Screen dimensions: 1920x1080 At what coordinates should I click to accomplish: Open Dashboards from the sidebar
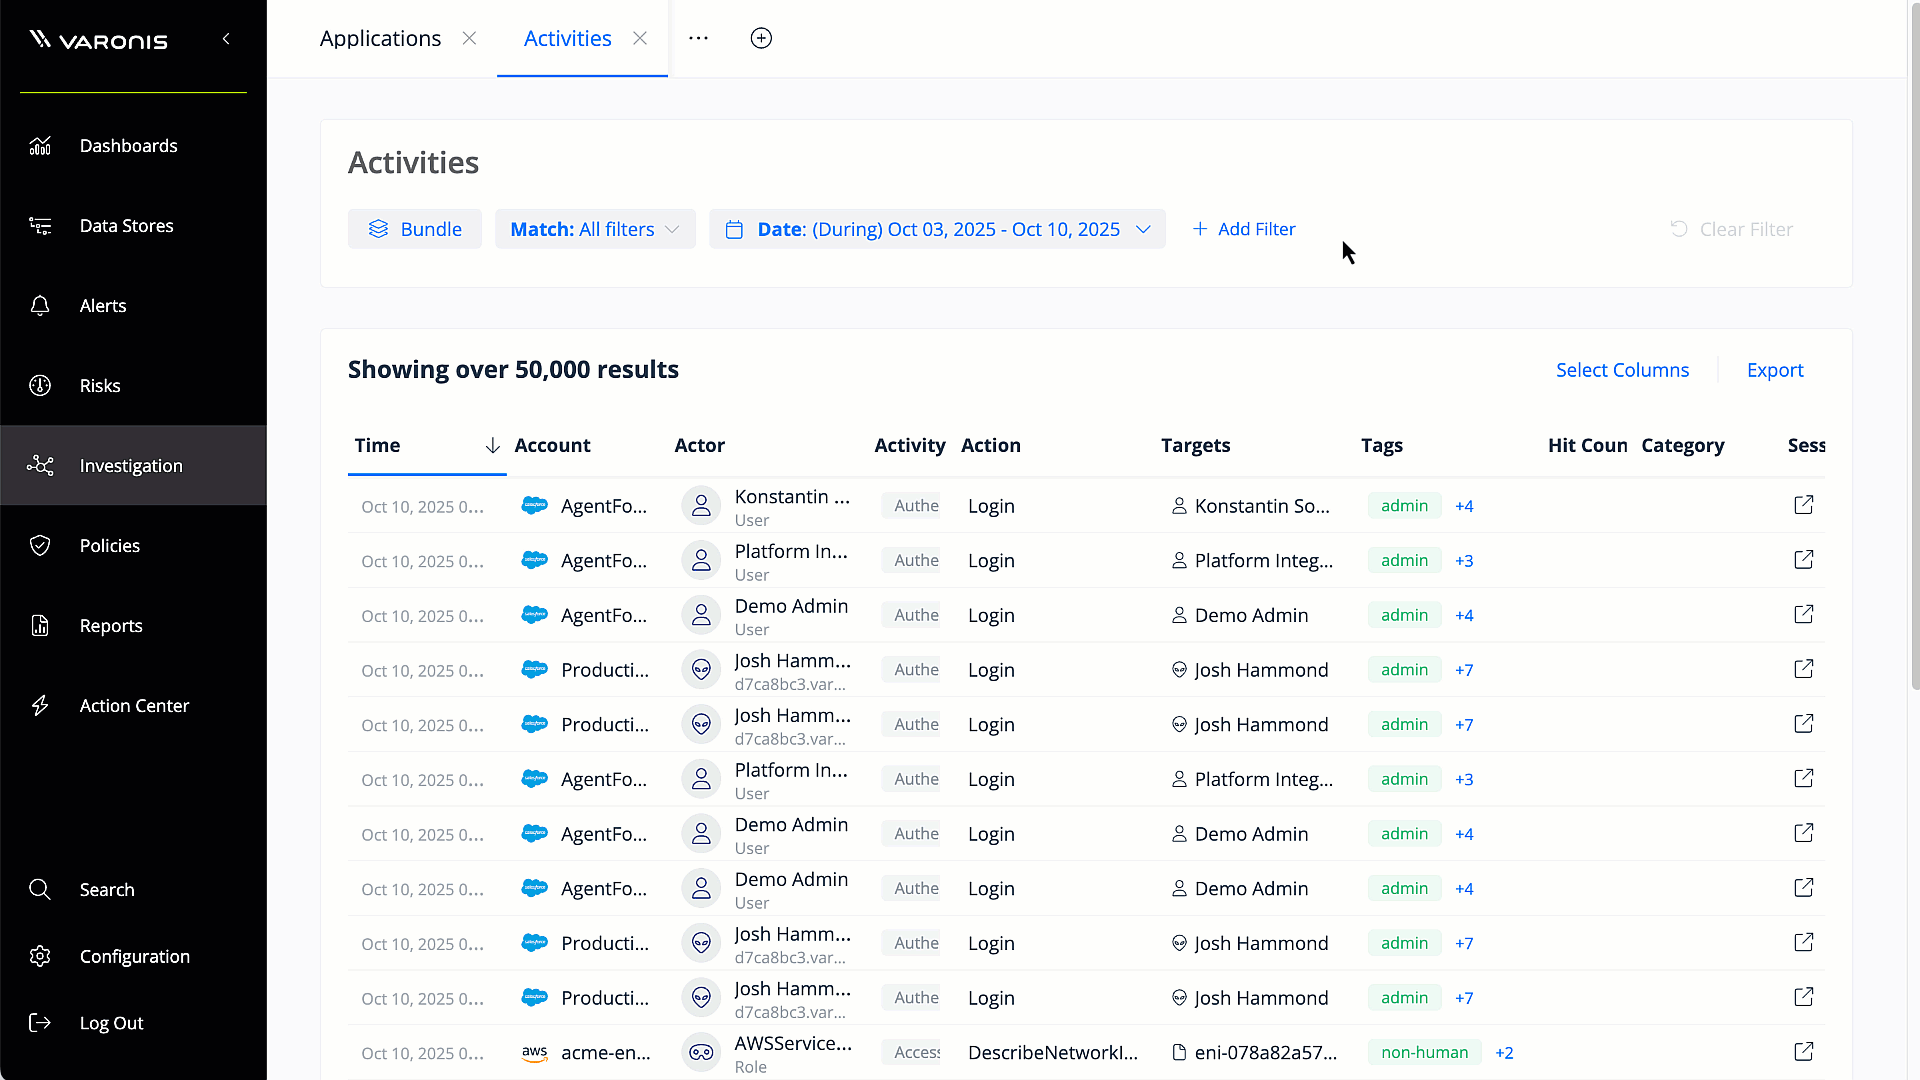128,146
